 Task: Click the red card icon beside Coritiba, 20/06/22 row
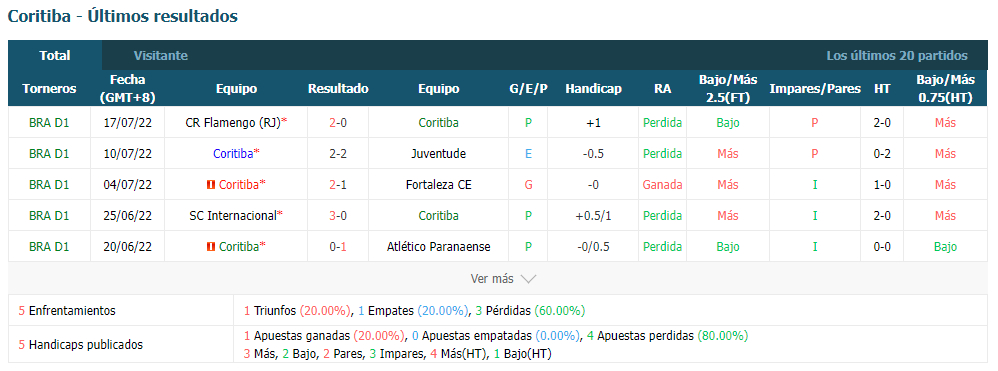point(211,246)
